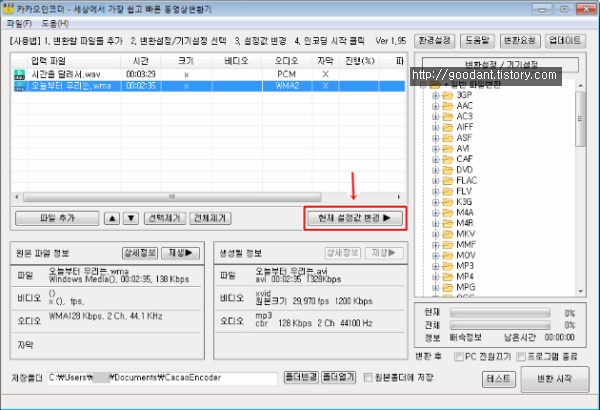Click the M4A folder icon
Viewport: 600px width, 410px height.
[x=448, y=213]
